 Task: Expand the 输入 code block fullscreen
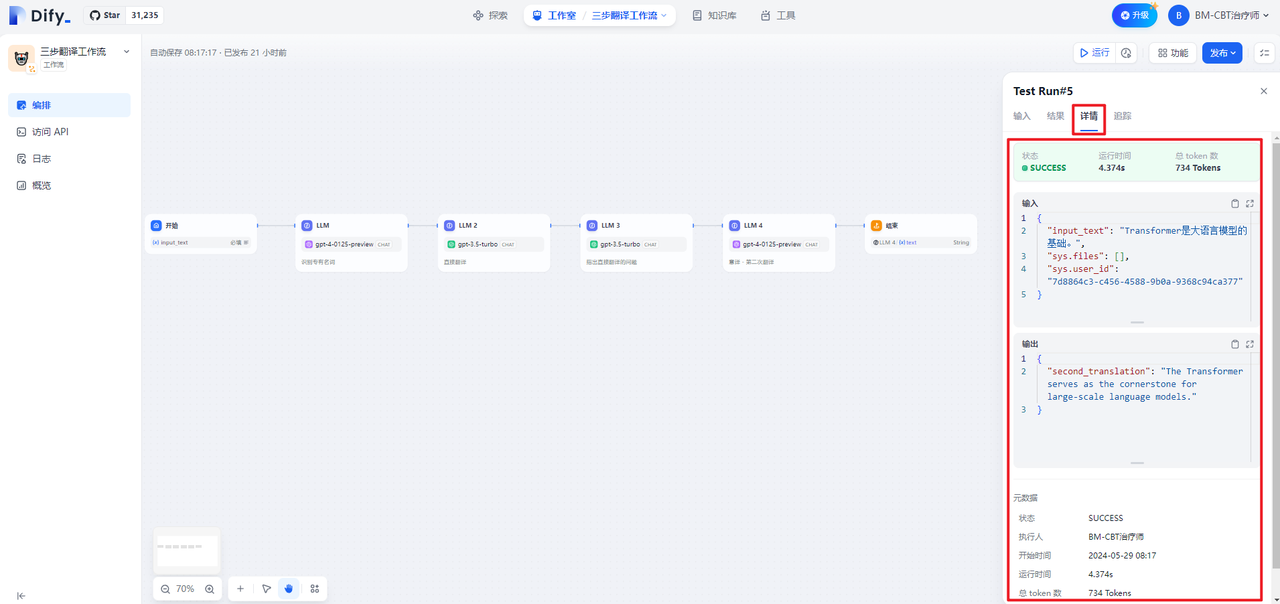1250,203
